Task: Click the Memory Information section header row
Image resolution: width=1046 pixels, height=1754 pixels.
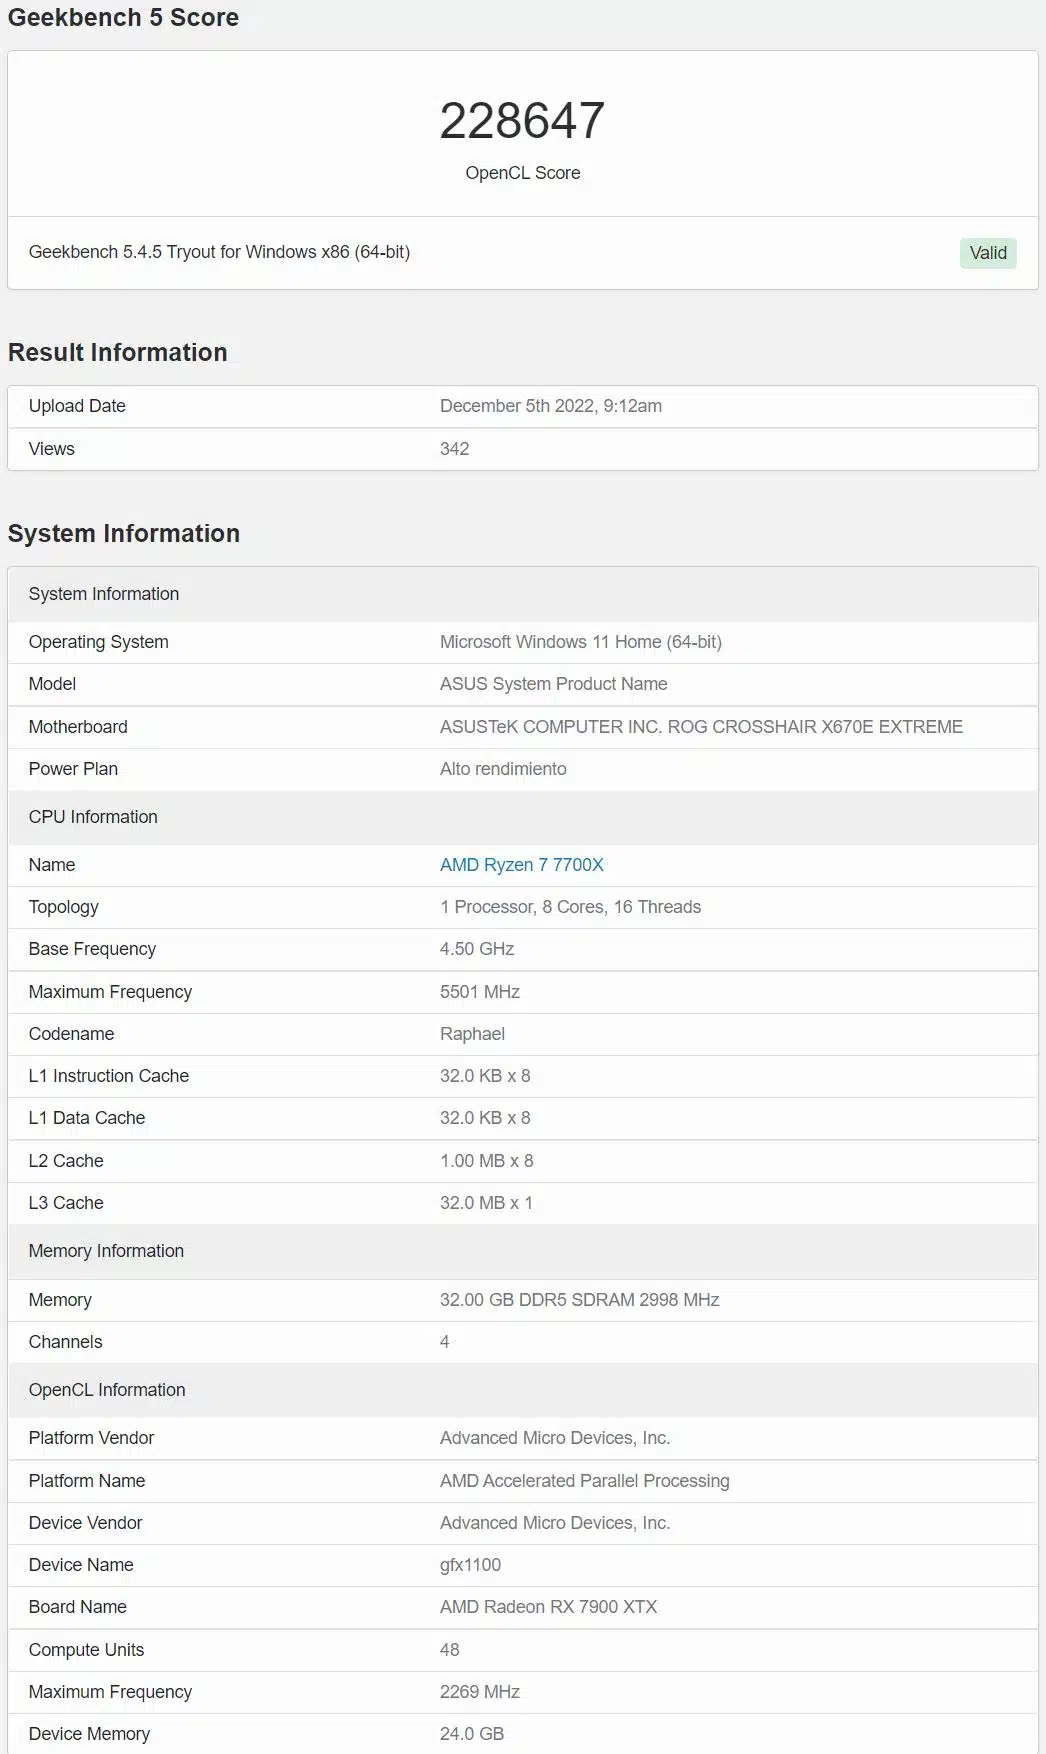Action: click(522, 1251)
